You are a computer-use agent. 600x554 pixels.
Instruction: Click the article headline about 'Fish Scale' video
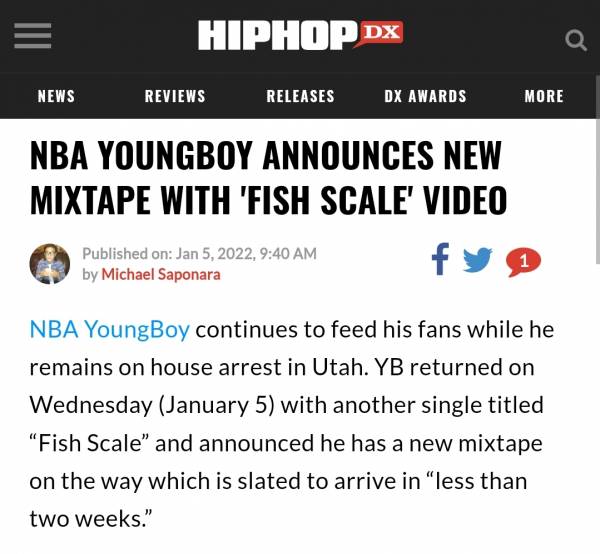point(268,178)
